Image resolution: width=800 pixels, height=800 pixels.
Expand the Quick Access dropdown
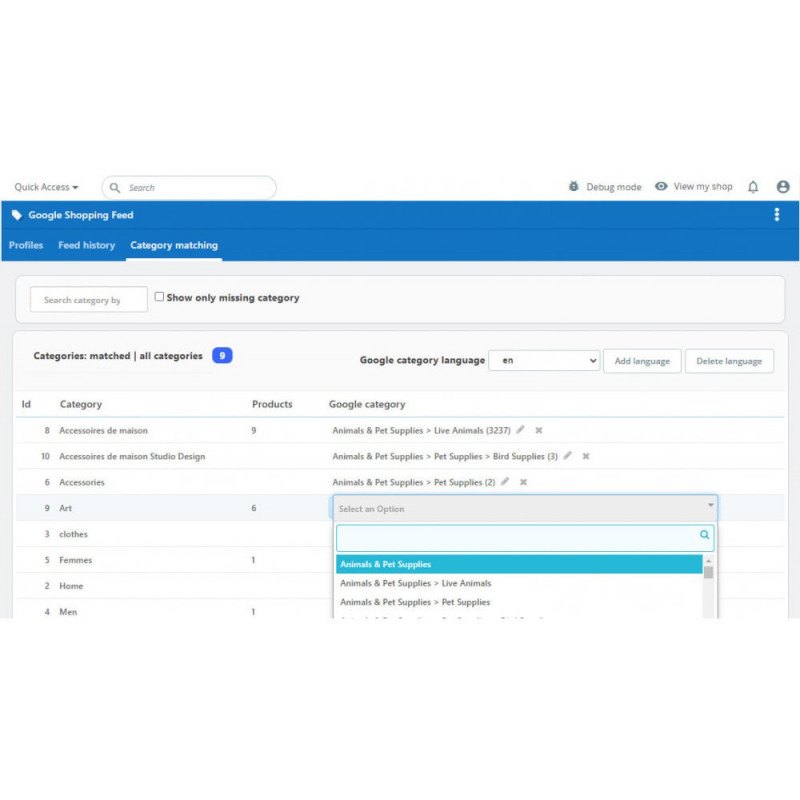tap(46, 187)
